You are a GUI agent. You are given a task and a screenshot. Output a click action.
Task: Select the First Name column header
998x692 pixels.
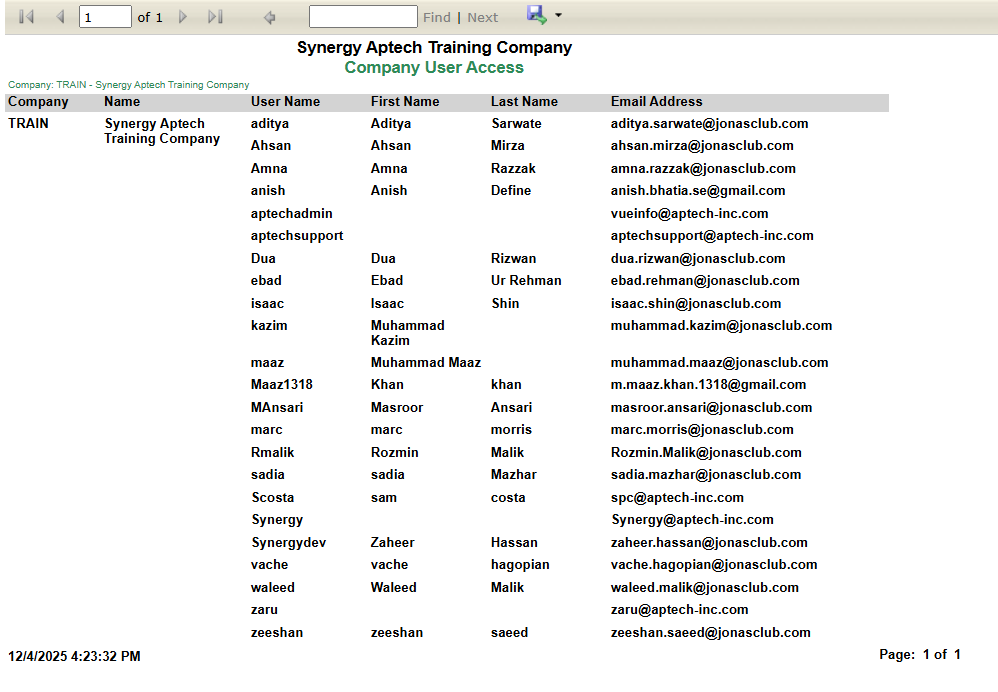tap(405, 102)
